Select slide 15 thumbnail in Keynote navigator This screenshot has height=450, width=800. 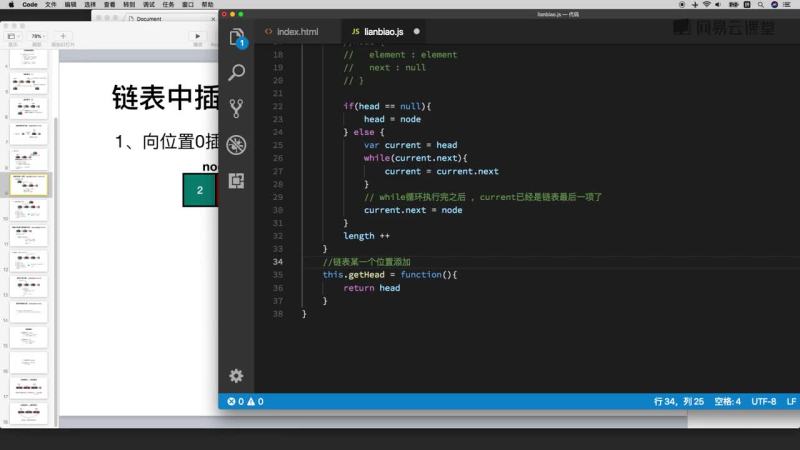click(29, 337)
